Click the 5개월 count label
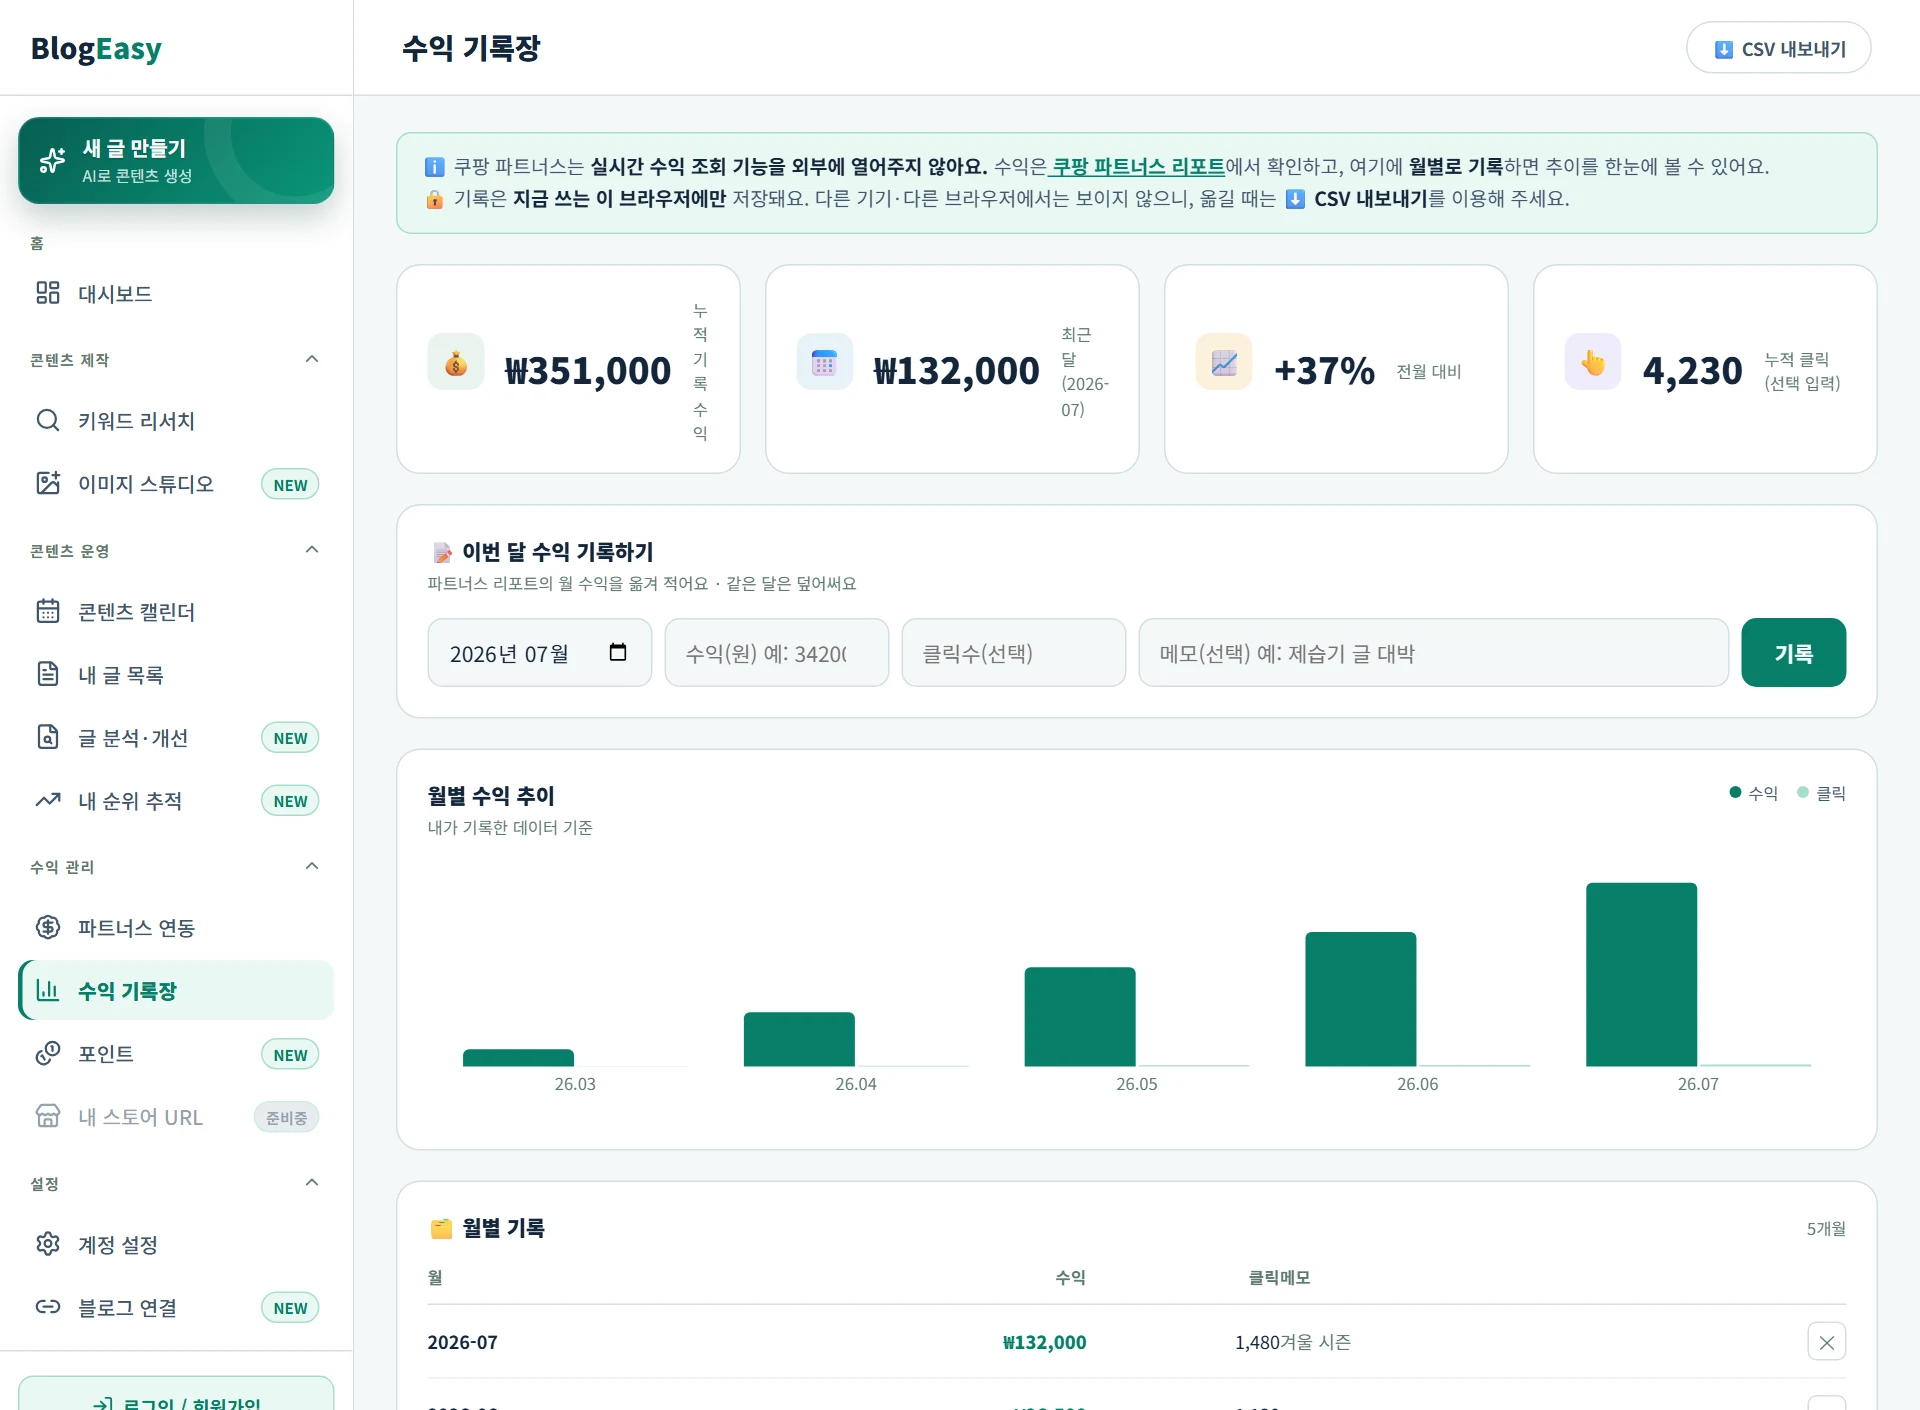 [1826, 1228]
